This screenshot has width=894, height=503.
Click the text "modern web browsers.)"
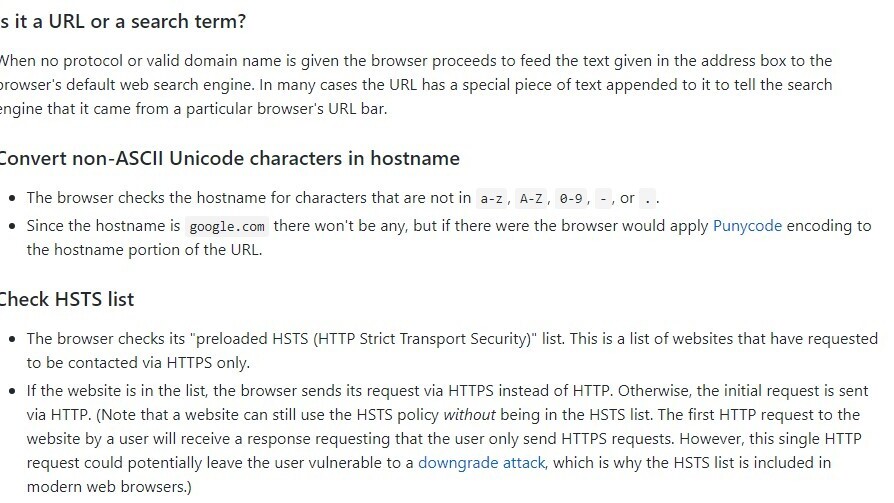[109, 486]
